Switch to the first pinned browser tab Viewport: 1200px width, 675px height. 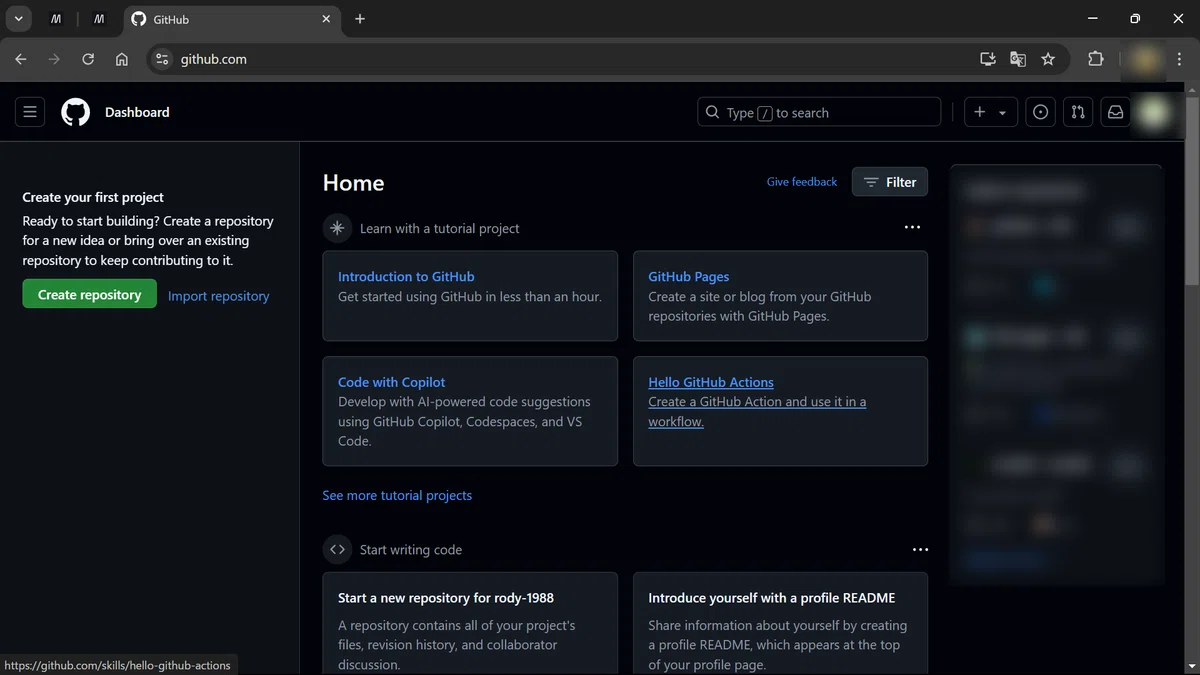point(56,19)
